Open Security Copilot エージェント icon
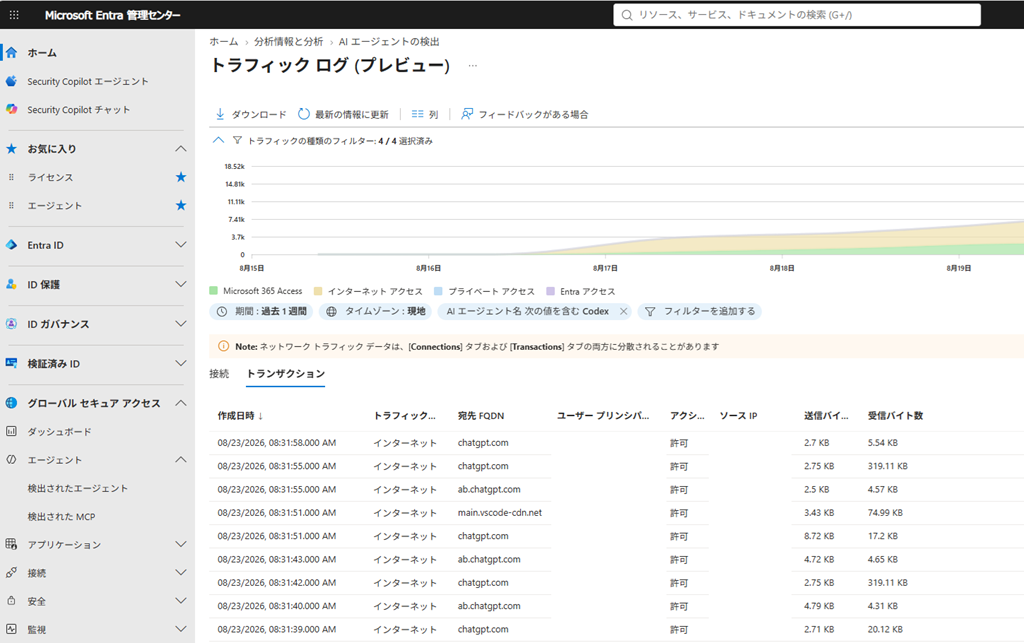This screenshot has height=643, width=1024. [11, 81]
